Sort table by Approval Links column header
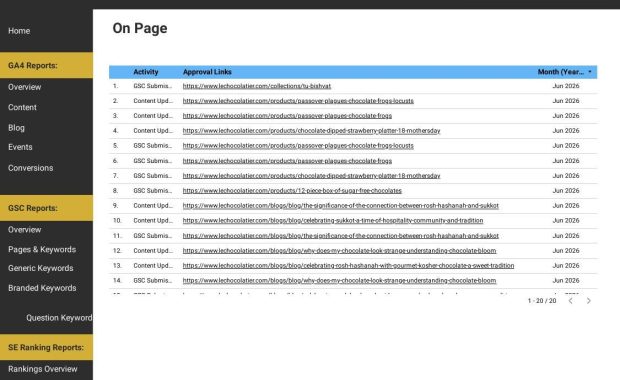Viewport: 620px width, 380px height. [207, 72]
